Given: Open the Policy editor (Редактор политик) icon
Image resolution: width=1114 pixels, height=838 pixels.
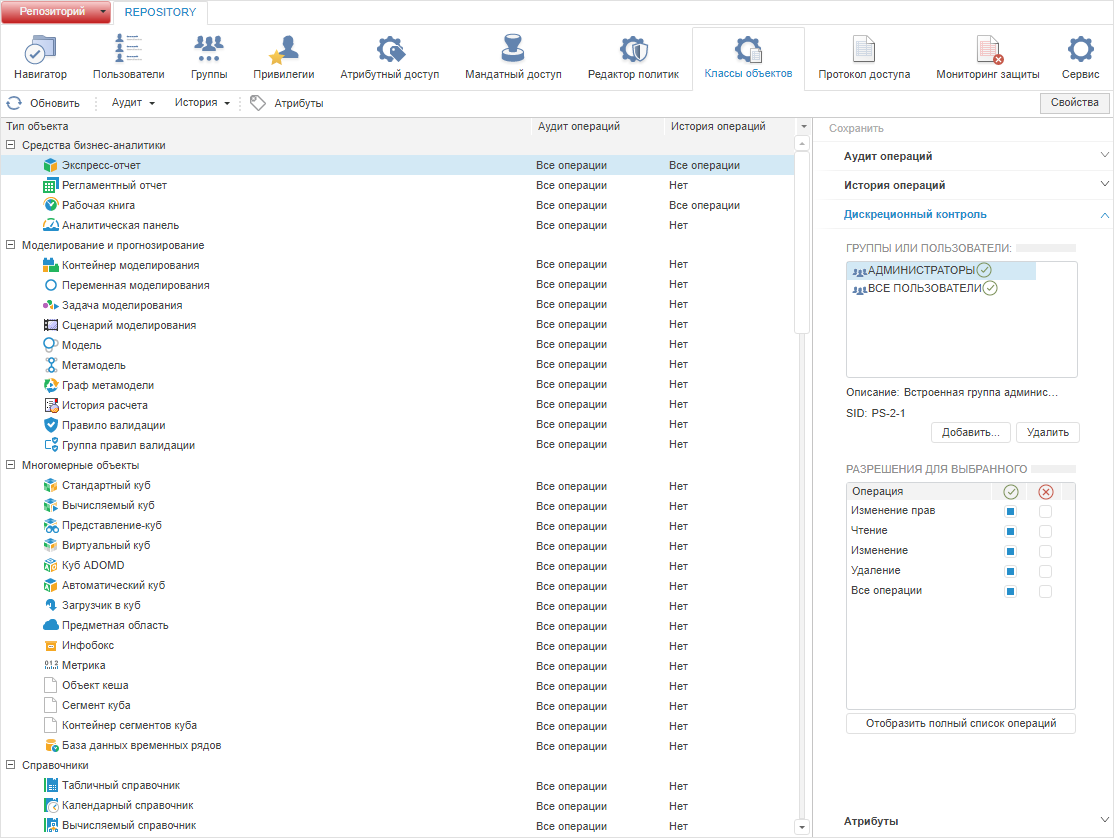Looking at the screenshot, I should tap(633, 50).
